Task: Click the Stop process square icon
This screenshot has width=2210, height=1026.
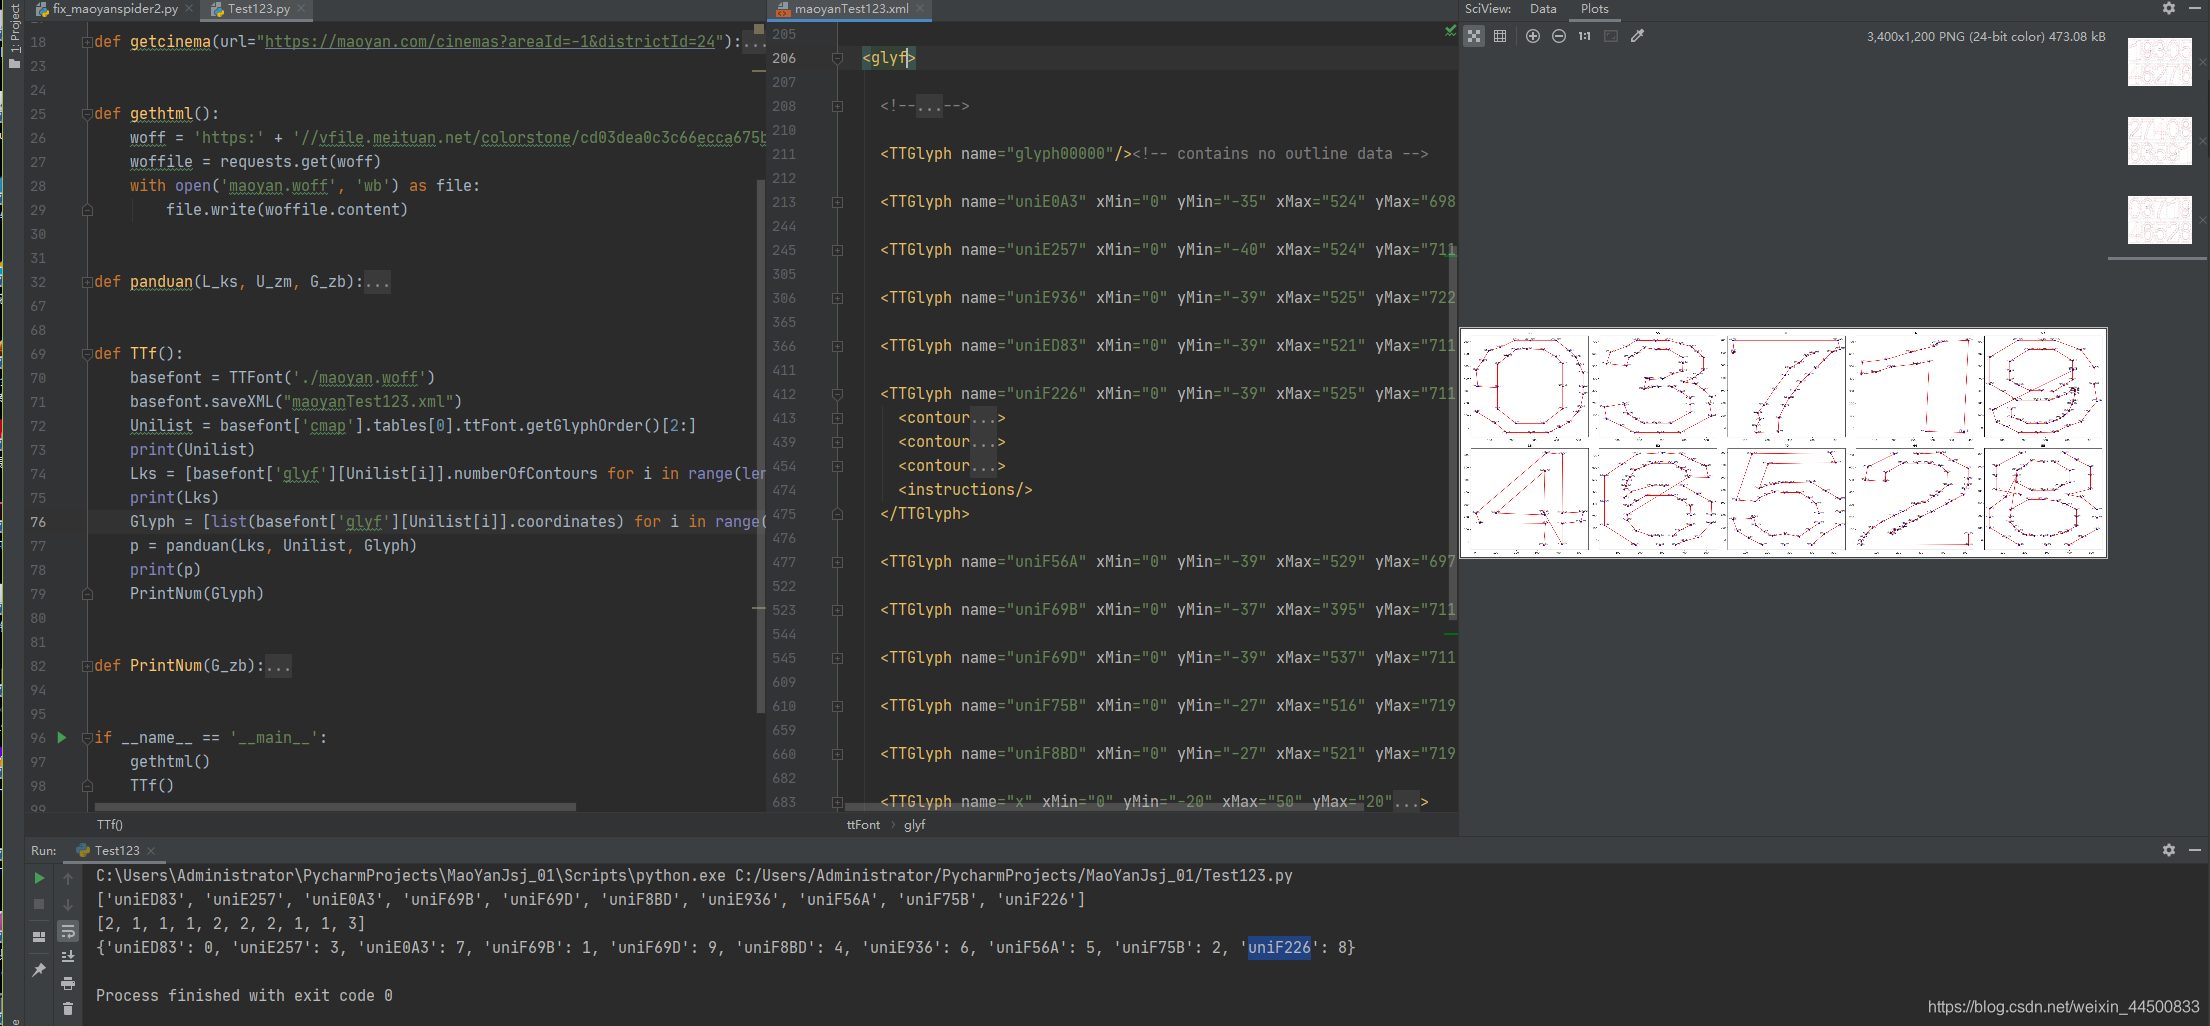Action: (39, 904)
